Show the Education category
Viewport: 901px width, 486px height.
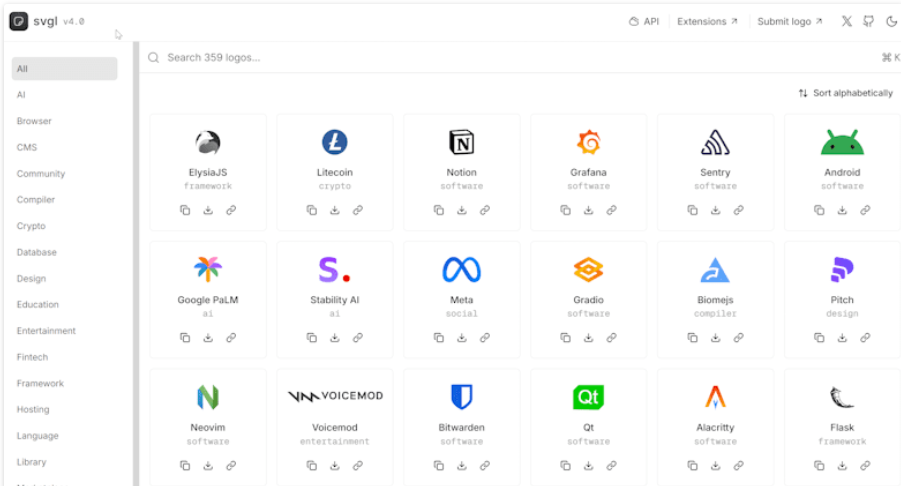tap(37, 304)
